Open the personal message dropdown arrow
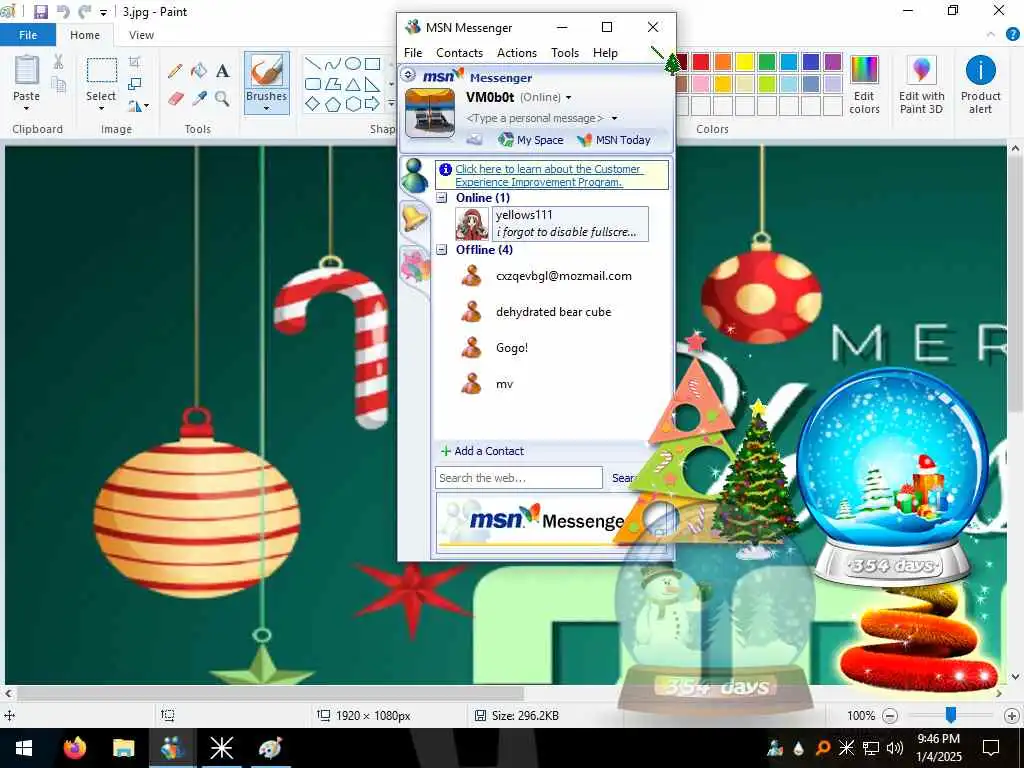The height and width of the screenshot is (768, 1024). 614,118
